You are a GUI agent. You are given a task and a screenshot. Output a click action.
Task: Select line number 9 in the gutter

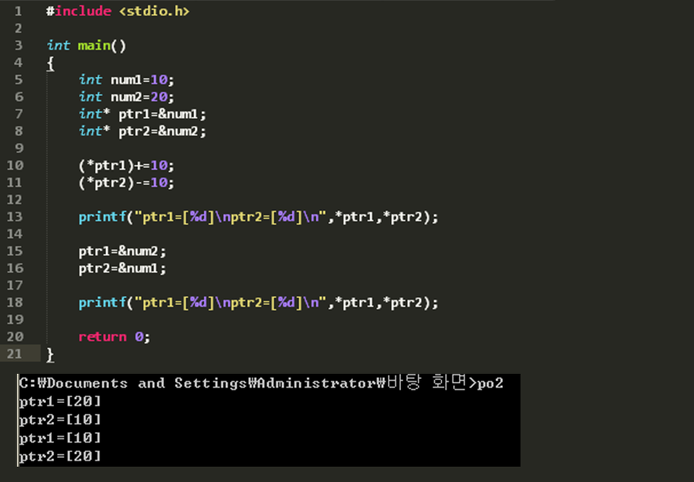tap(18, 148)
